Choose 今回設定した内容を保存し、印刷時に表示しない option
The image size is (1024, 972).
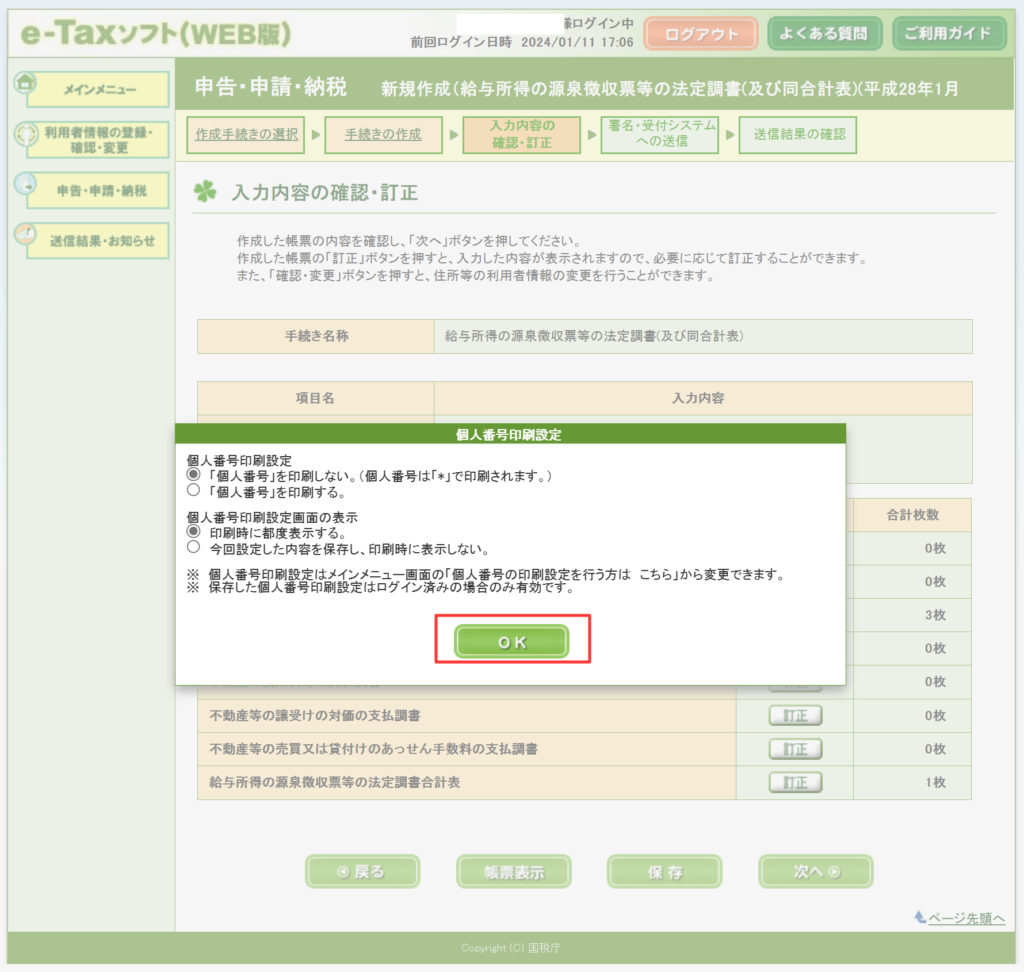[194, 549]
